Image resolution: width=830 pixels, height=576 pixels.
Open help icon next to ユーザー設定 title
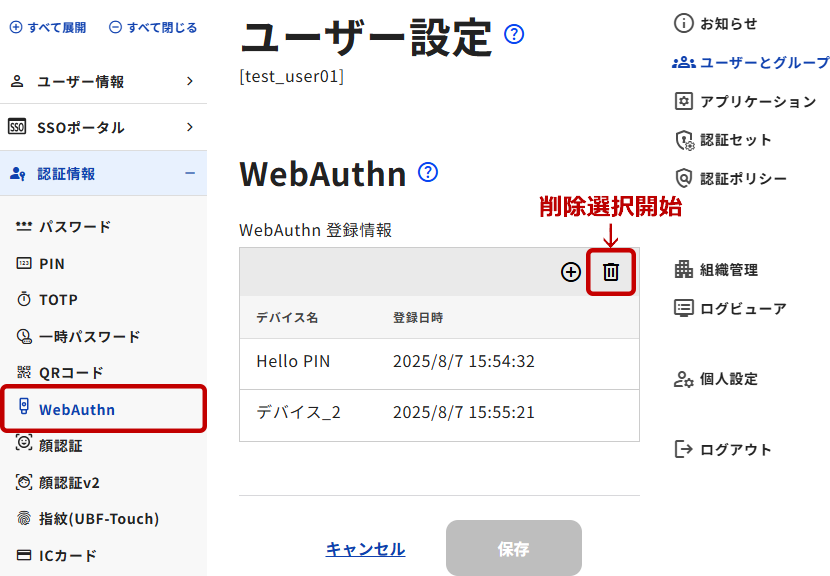coord(515,35)
